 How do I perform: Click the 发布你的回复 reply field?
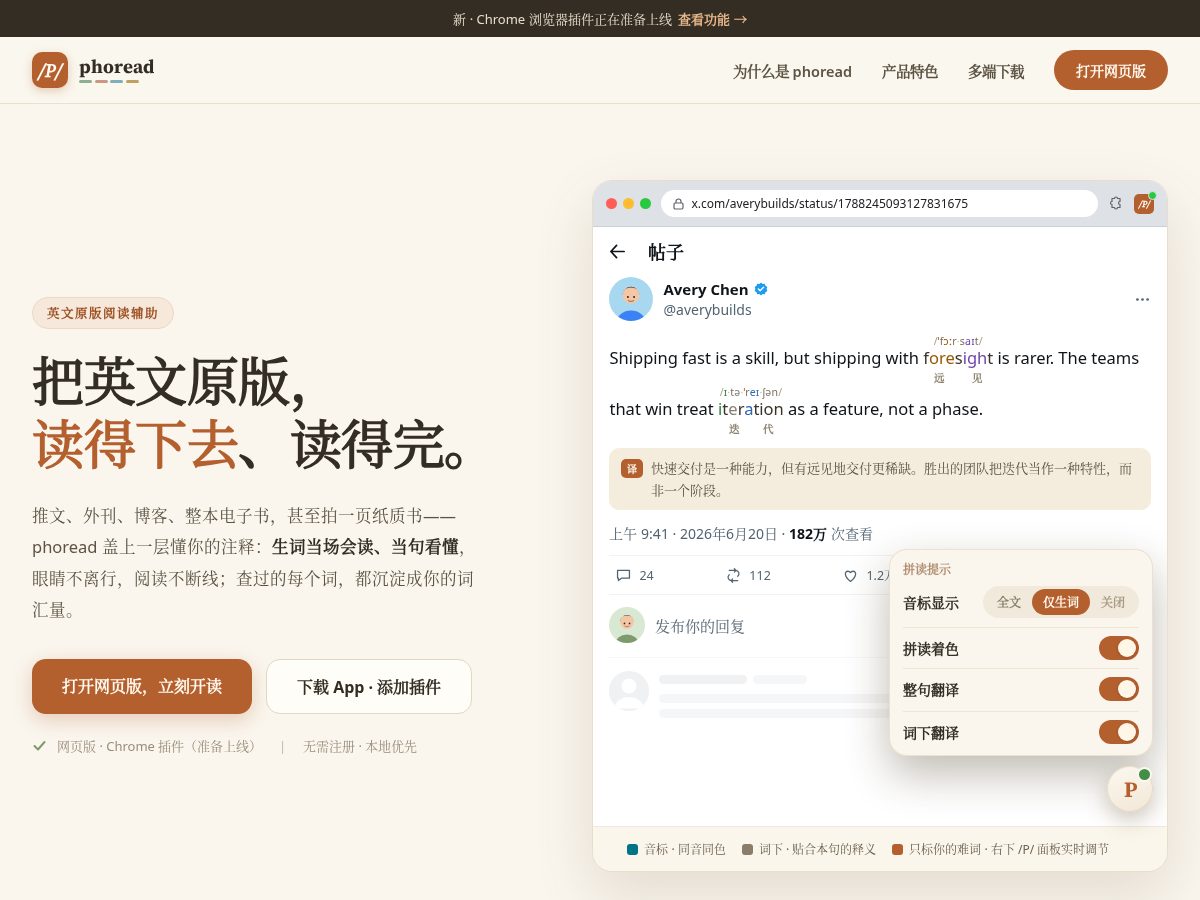[700, 626]
